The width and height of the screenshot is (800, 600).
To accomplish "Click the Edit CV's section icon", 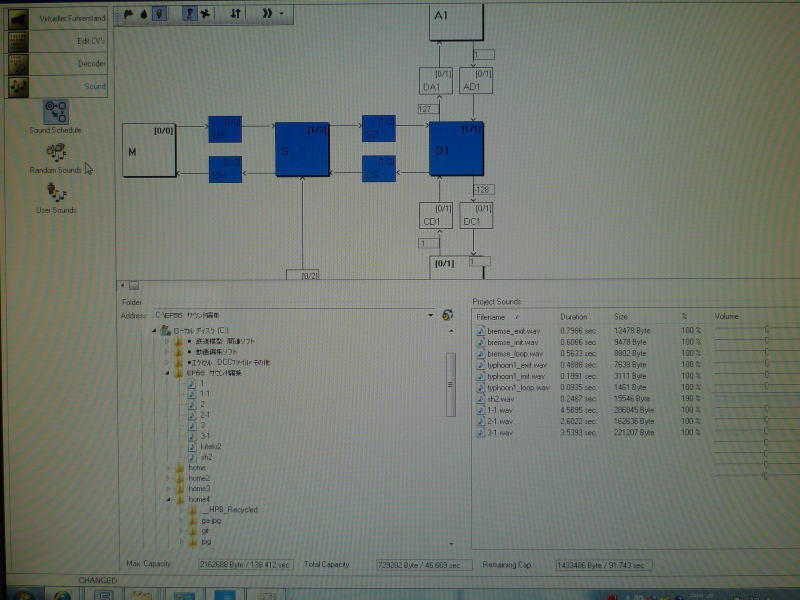I will [x=18, y=41].
